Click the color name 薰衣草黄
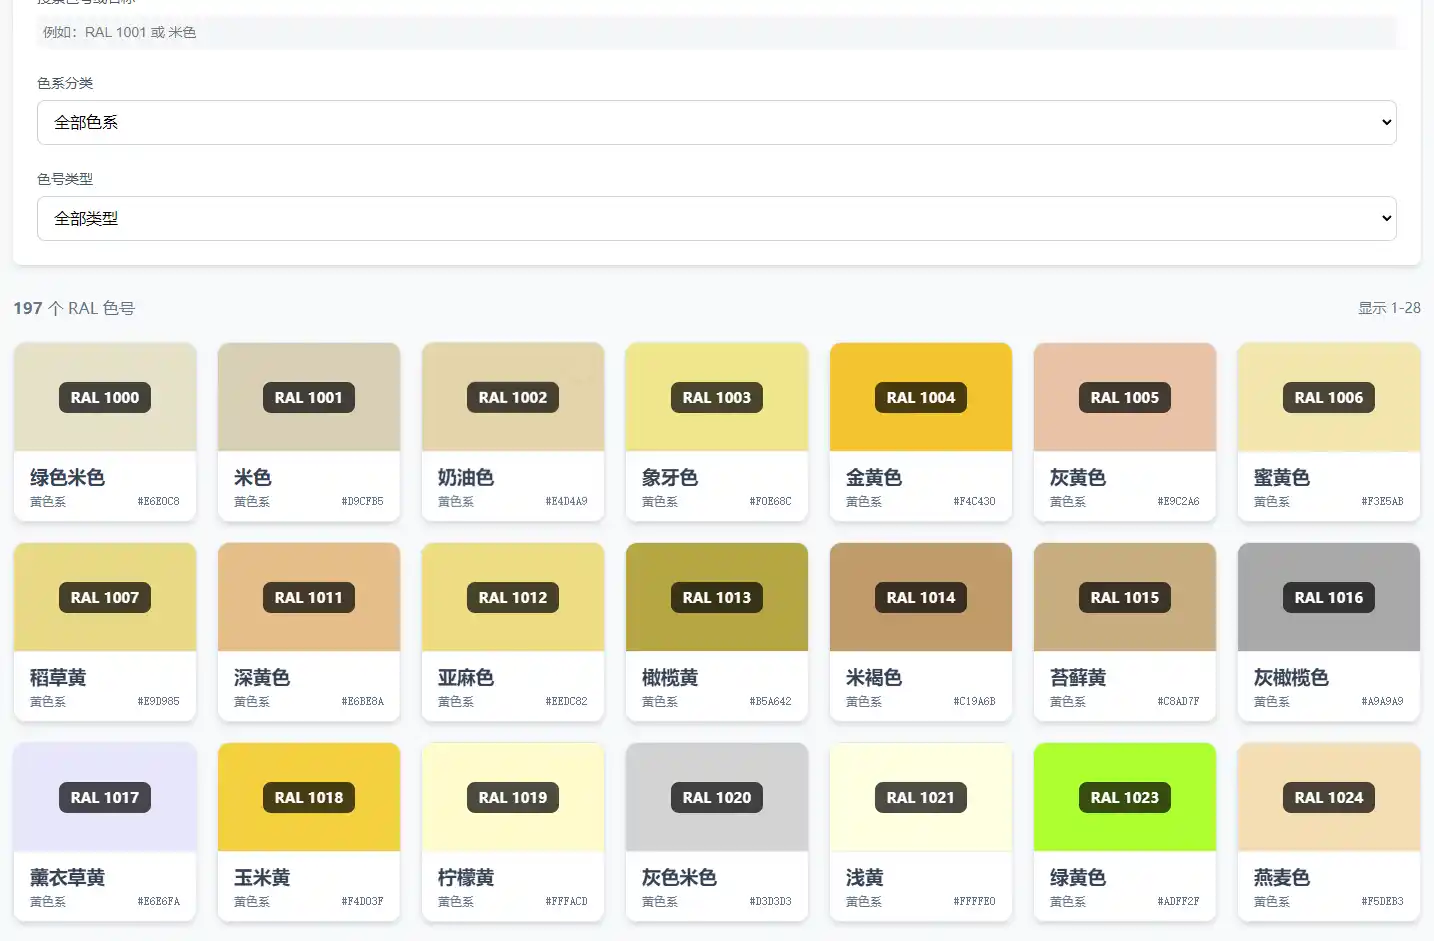The image size is (1434, 941). [x=67, y=878]
